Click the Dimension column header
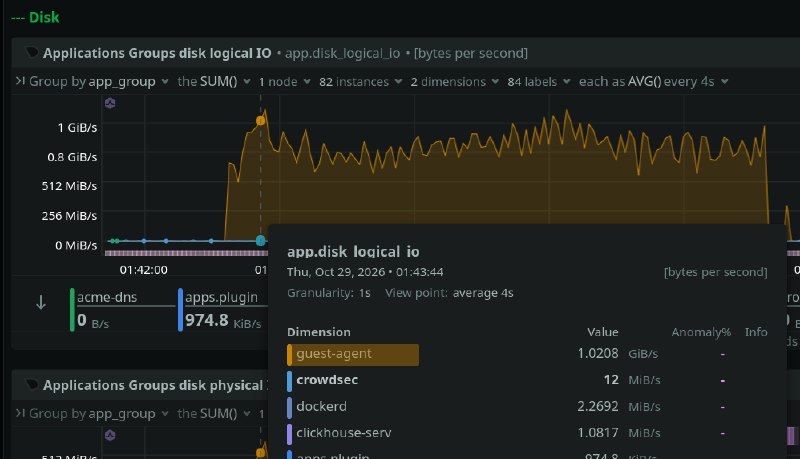800x459 pixels. 319,332
